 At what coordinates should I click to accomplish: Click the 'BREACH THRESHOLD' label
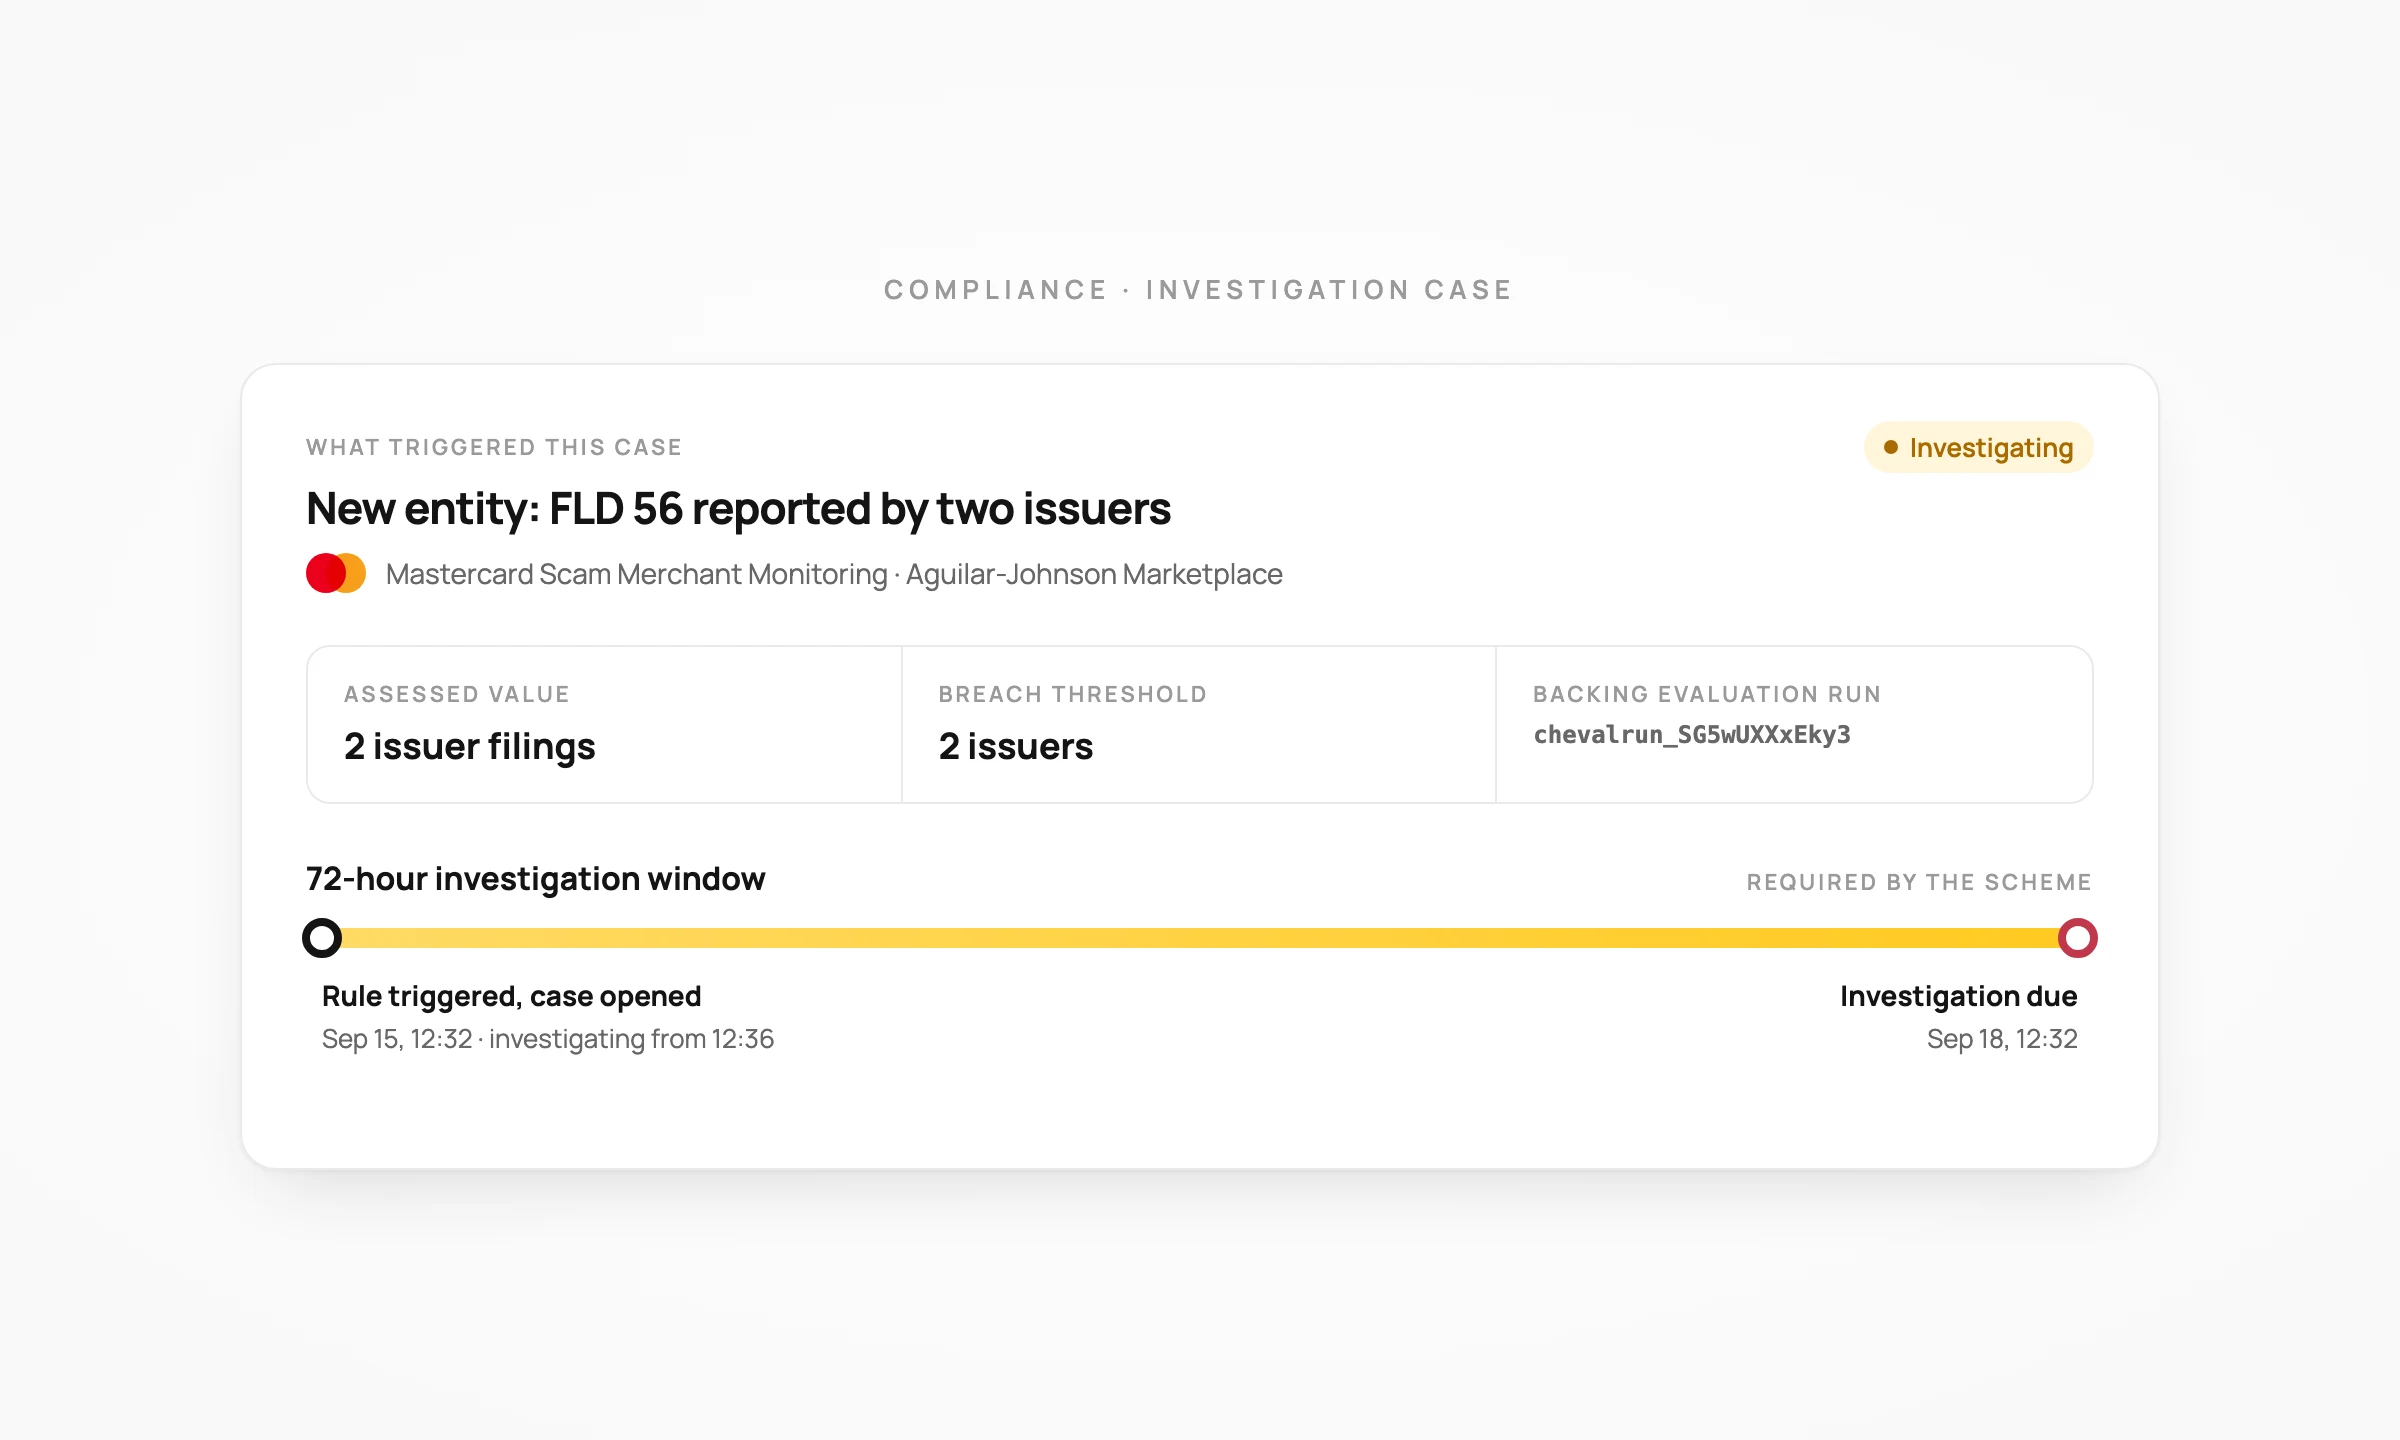pos(1073,694)
